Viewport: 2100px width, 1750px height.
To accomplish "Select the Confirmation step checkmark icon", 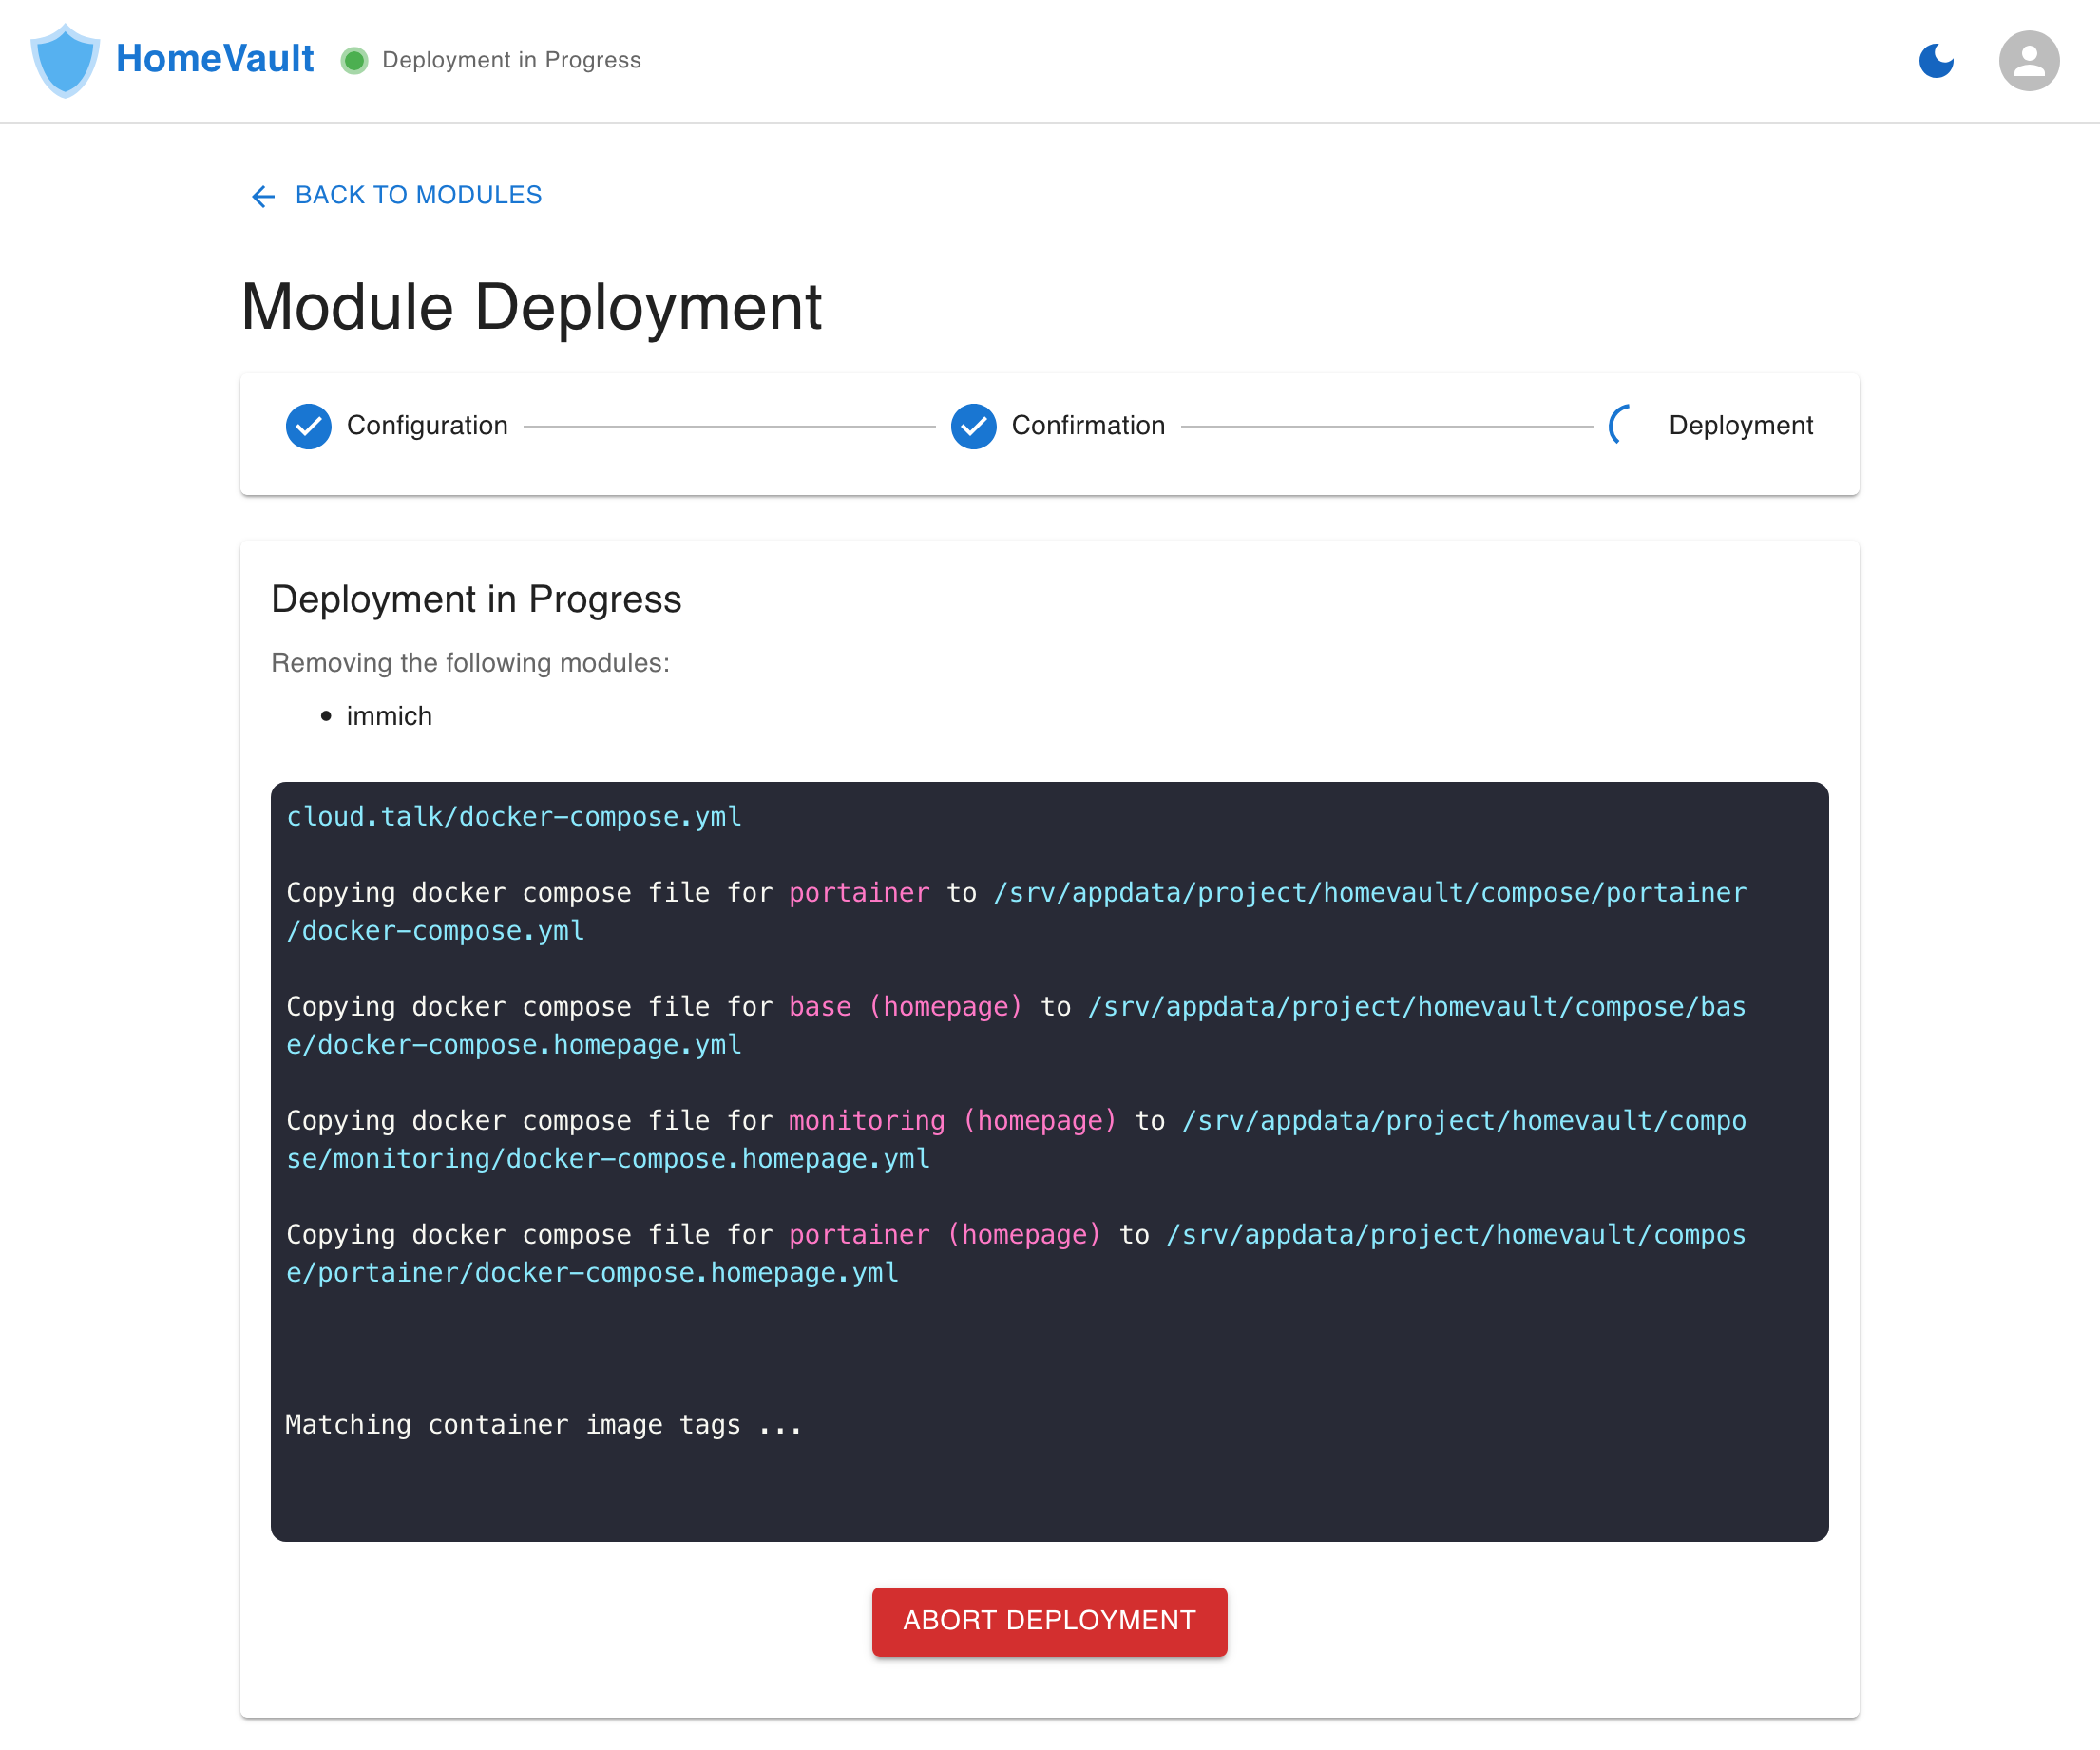I will tap(973, 426).
